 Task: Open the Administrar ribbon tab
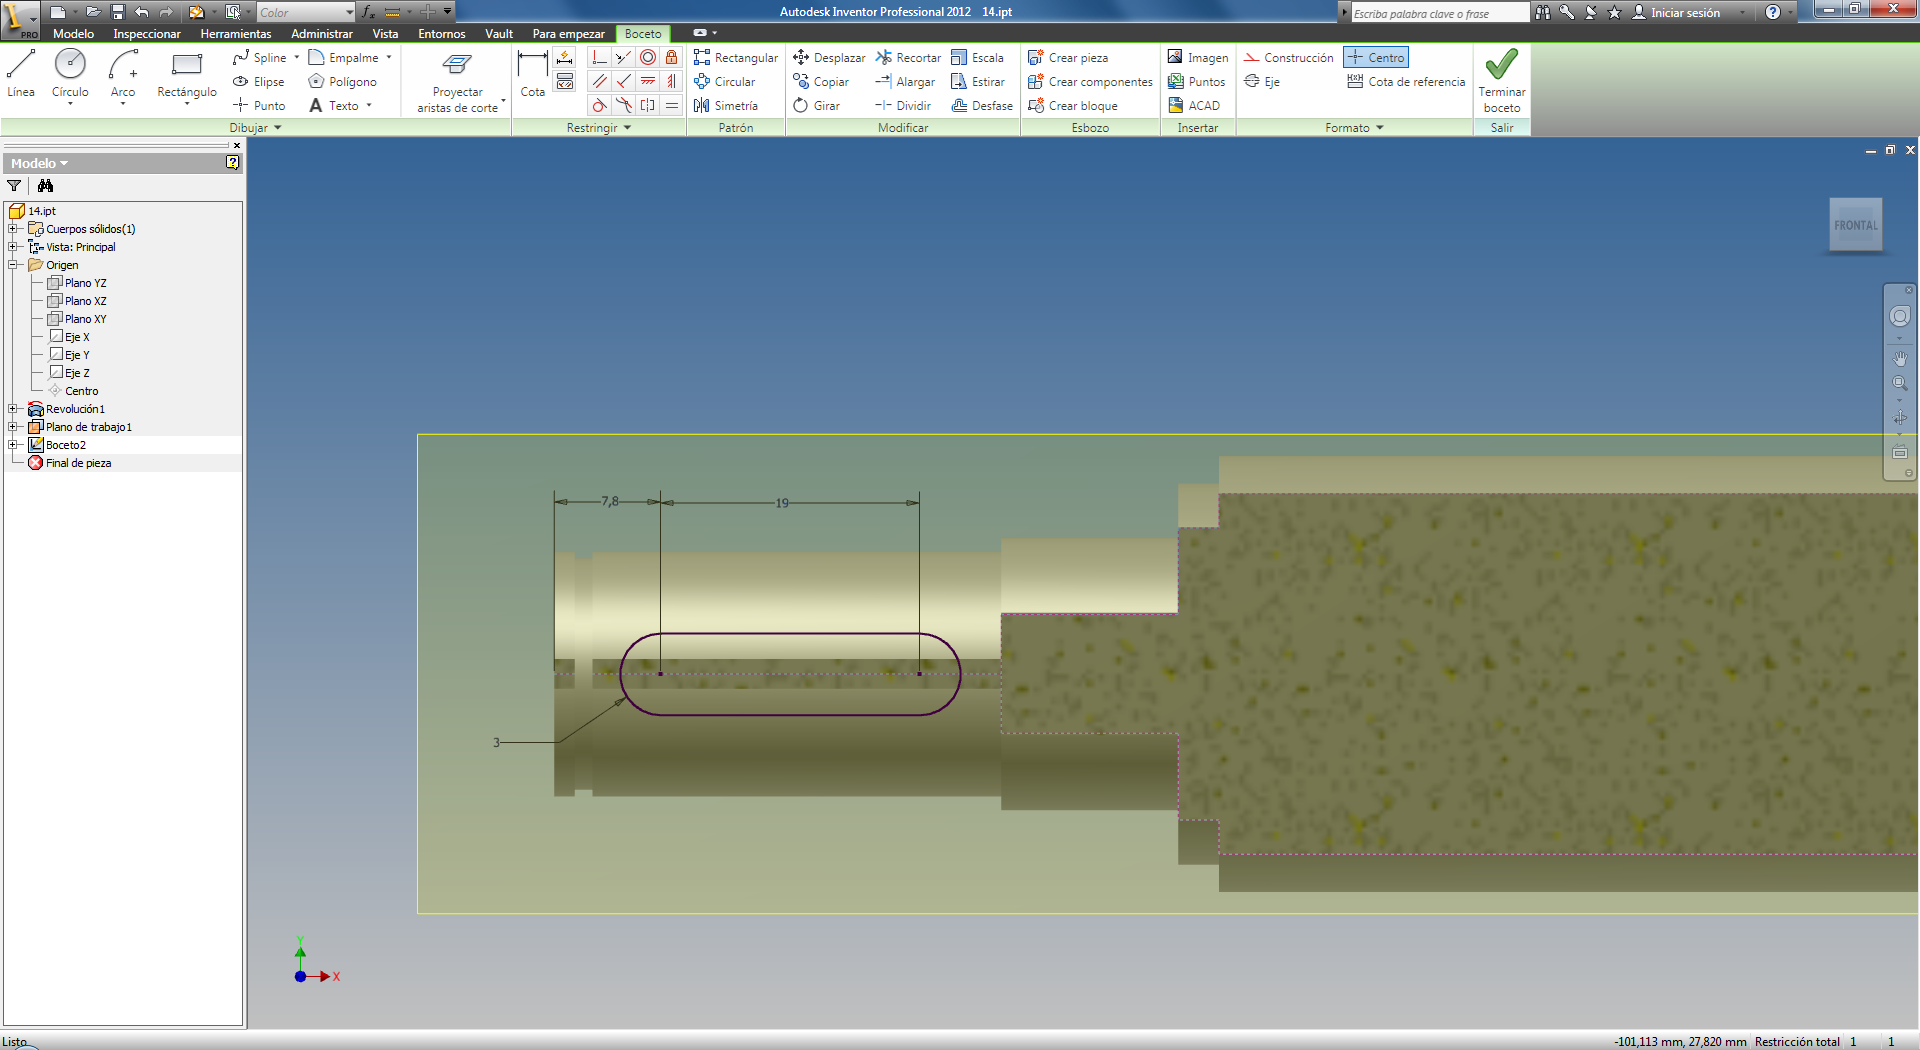(x=322, y=34)
